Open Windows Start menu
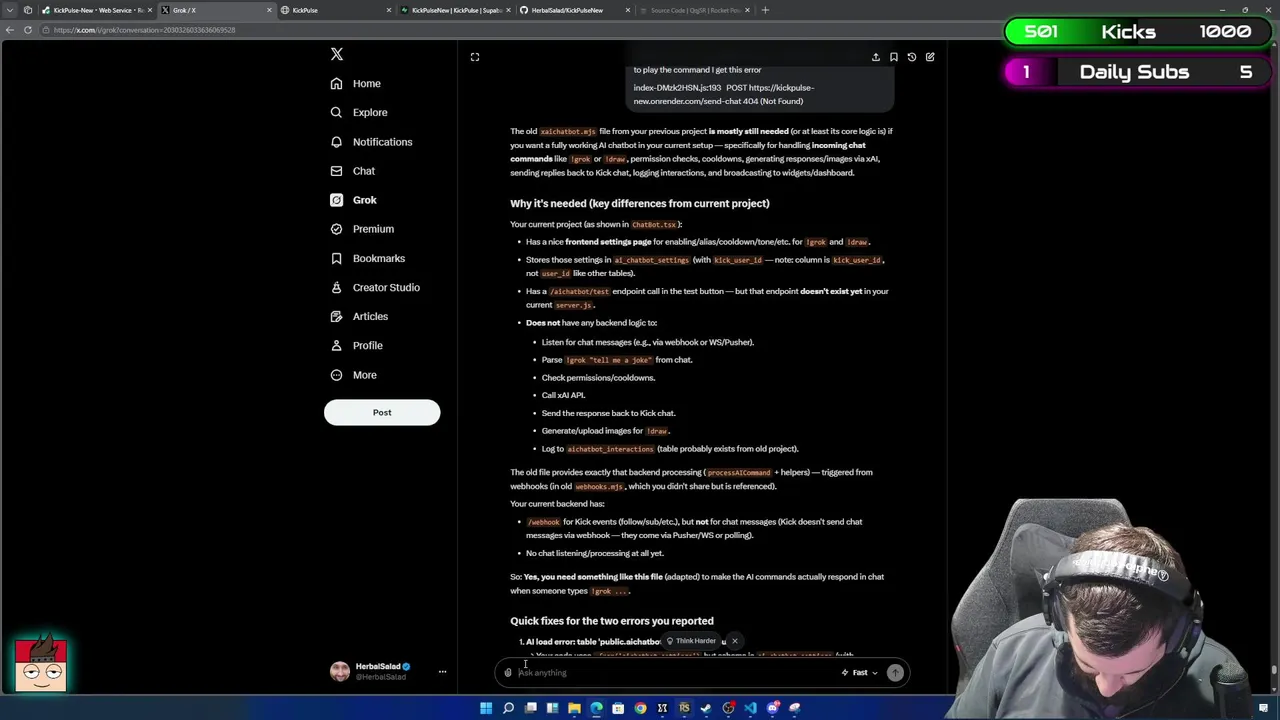 [486, 708]
